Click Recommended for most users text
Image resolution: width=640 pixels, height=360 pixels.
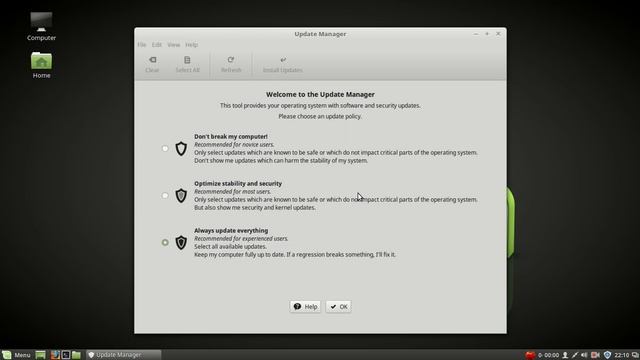(232, 191)
